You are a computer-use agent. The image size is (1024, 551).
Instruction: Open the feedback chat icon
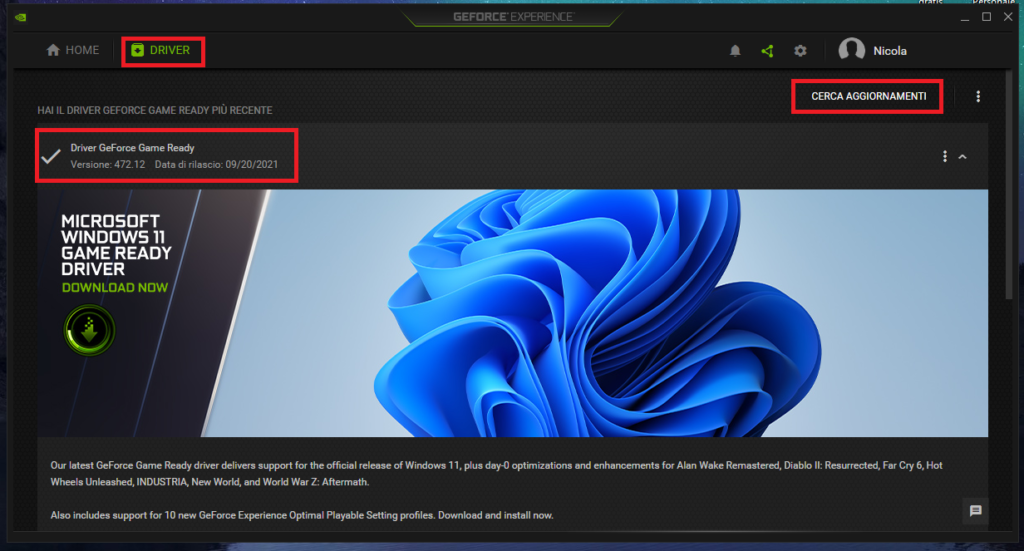[x=976, y=511]
